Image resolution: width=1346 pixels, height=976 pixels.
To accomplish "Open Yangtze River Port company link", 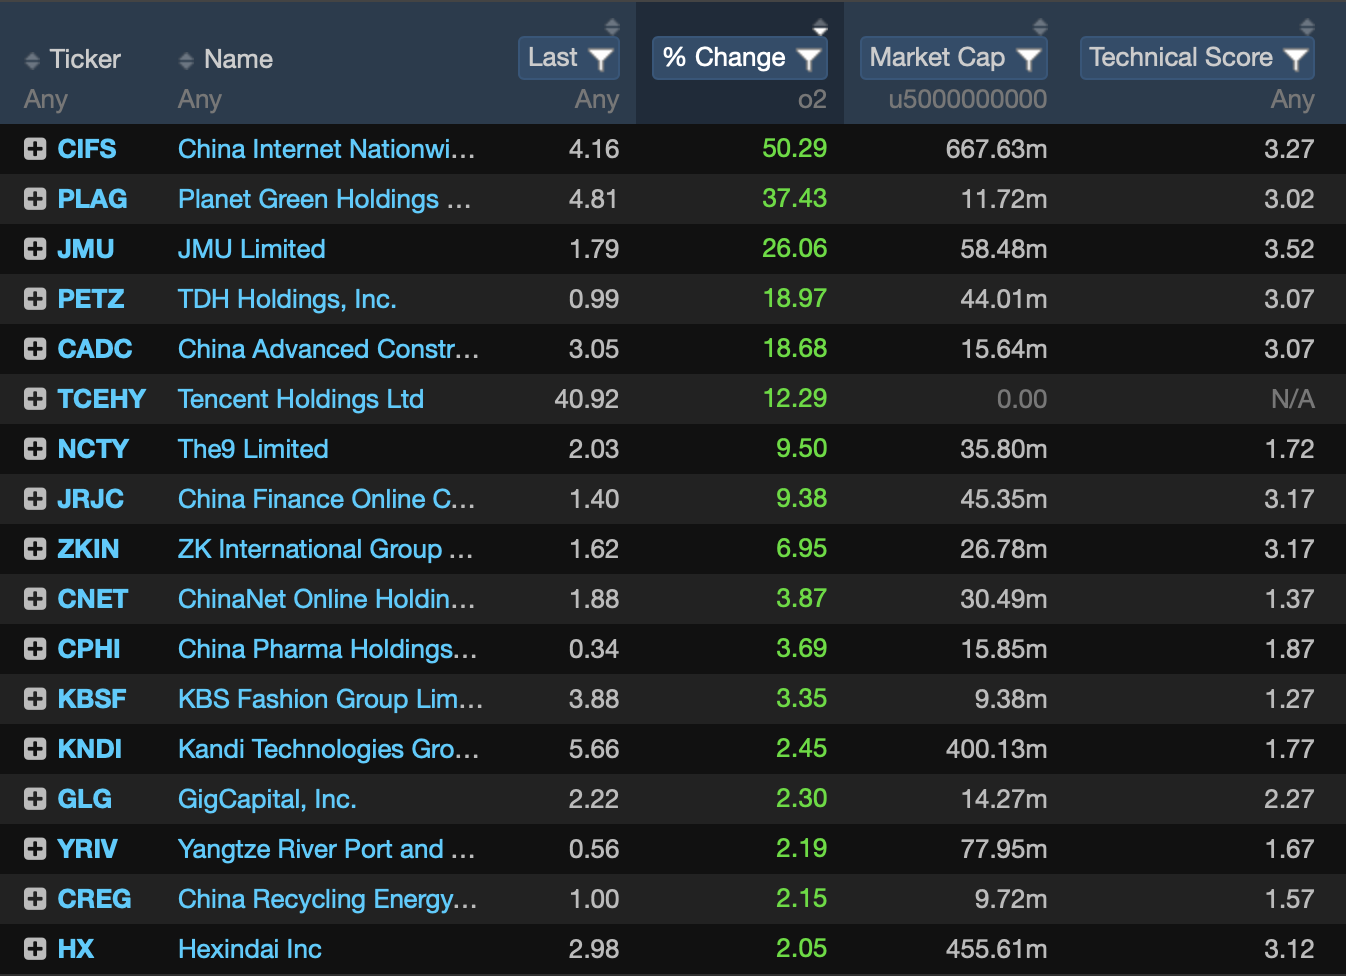I will tap(327, 849).
